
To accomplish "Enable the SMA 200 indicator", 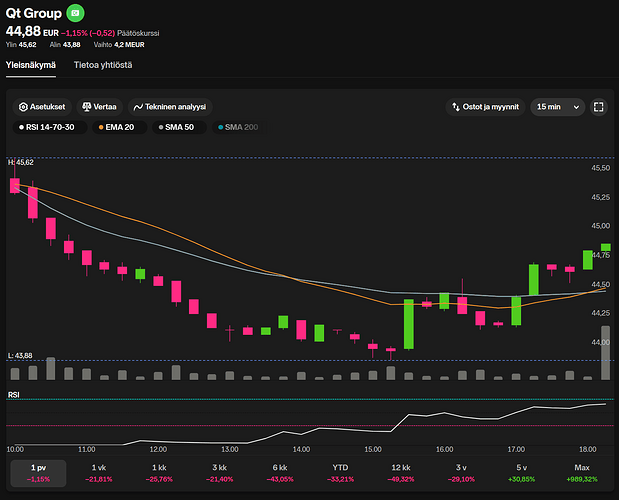I will [x=236, y=127].
